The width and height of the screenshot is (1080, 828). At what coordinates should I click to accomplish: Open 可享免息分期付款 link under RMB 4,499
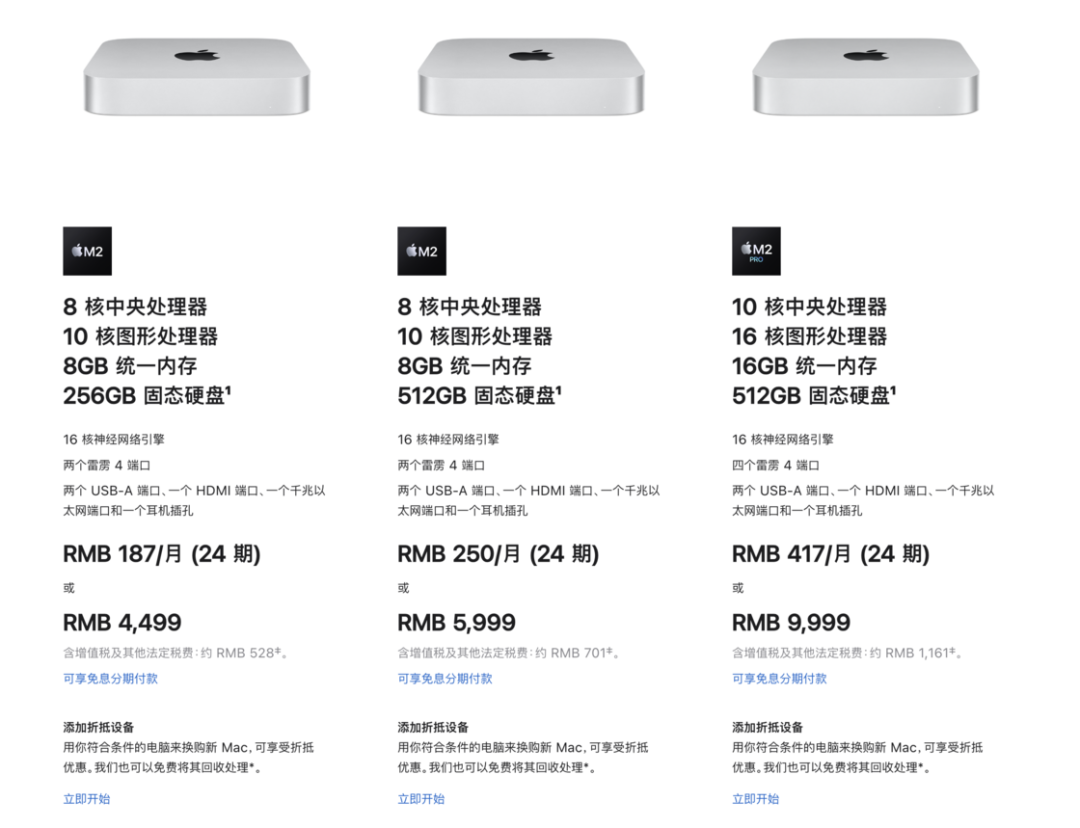[x=110, y=679]
